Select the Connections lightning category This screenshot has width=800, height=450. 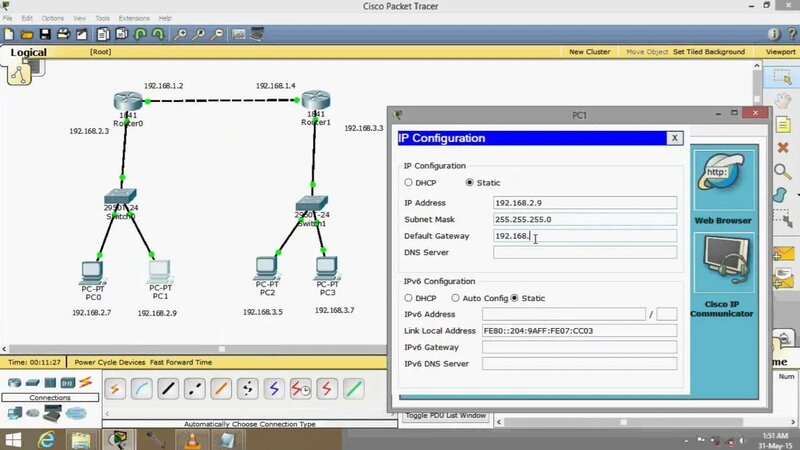pyautogui.click(x=85, y=382)
